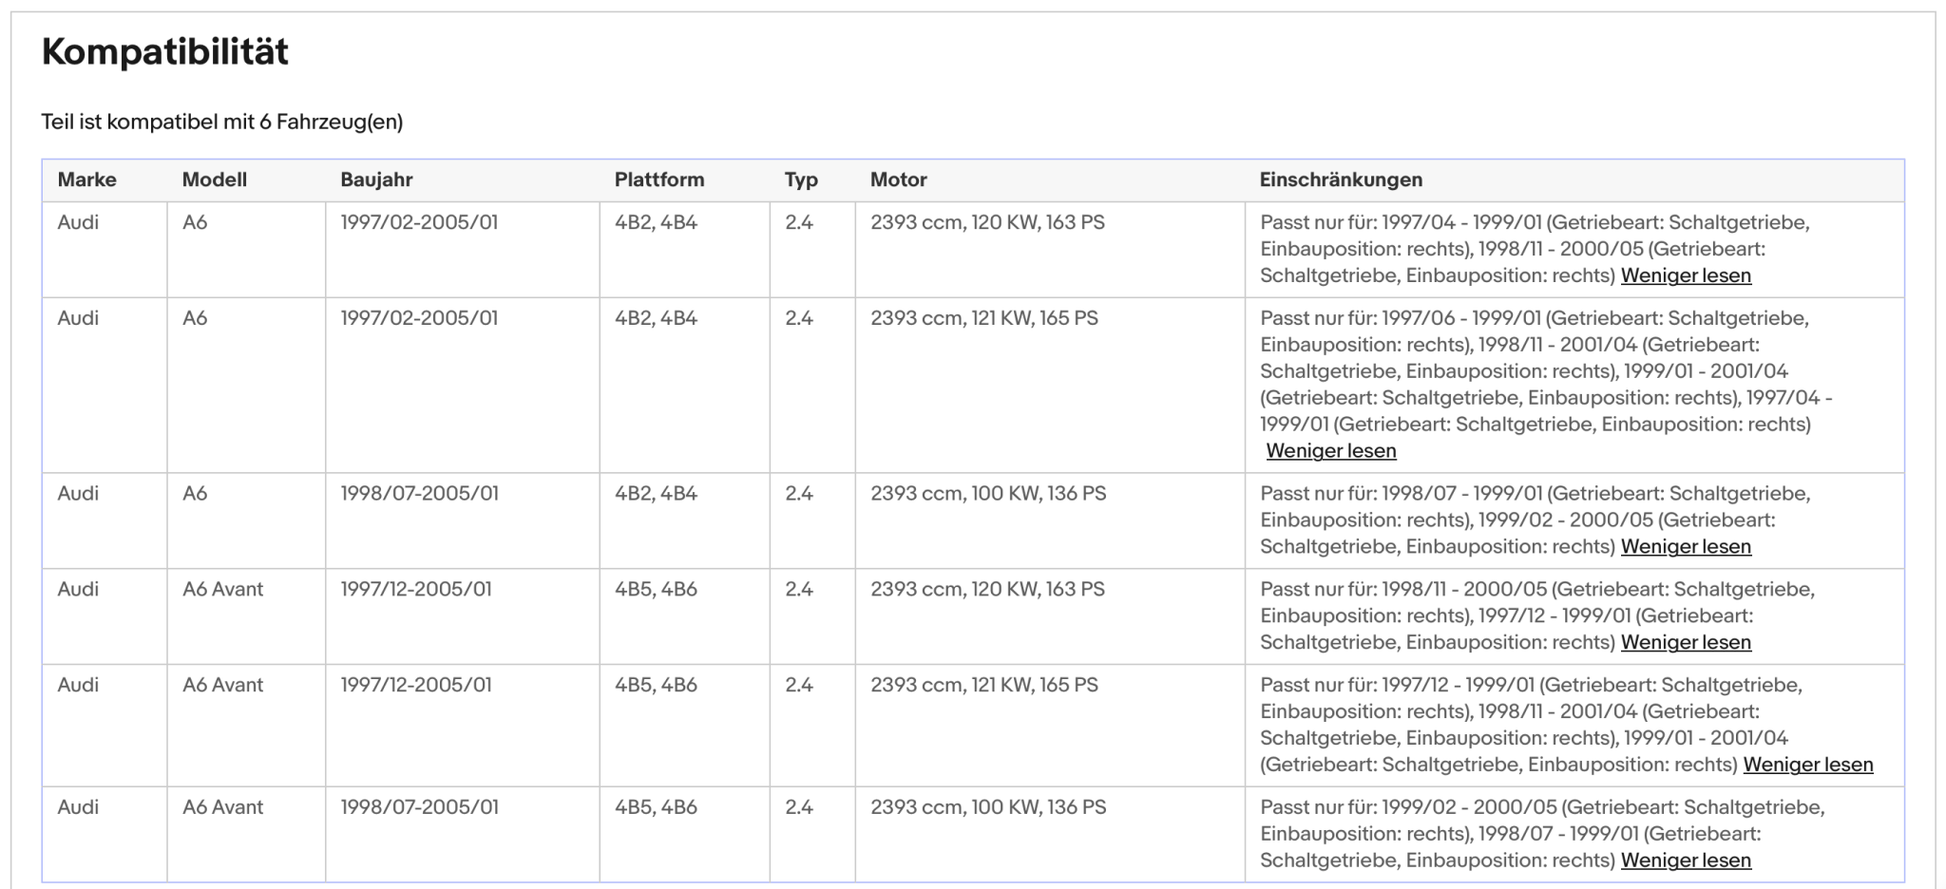Select the "A6 Avant" model cell with 120 KW

[222, 589]
